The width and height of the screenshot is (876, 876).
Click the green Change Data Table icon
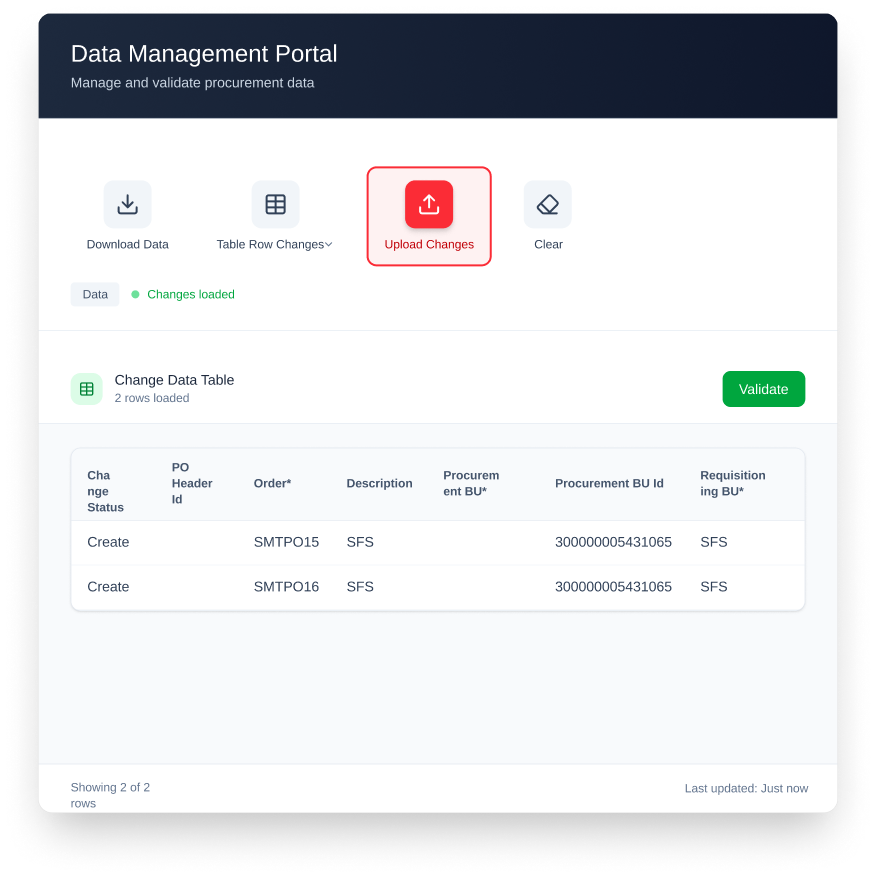click(87, 389)
